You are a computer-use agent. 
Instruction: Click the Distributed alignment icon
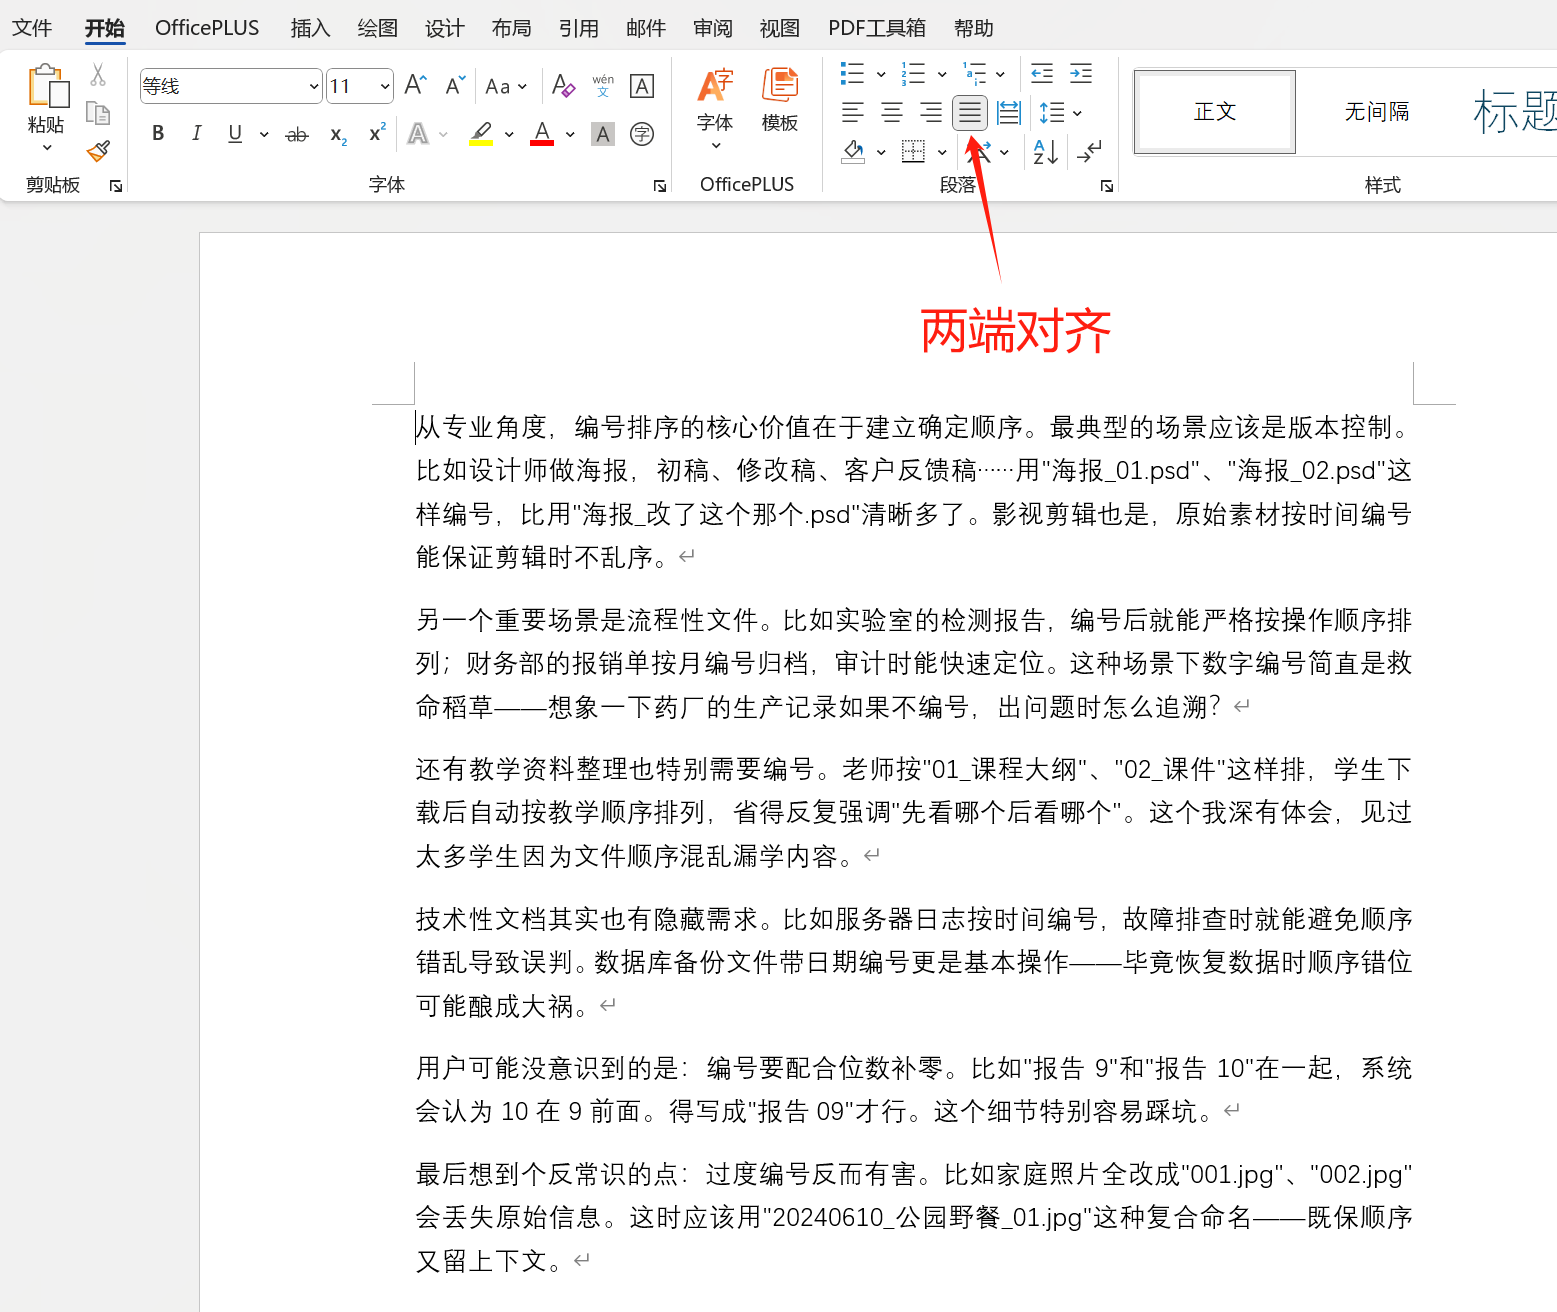[1008, 112]
